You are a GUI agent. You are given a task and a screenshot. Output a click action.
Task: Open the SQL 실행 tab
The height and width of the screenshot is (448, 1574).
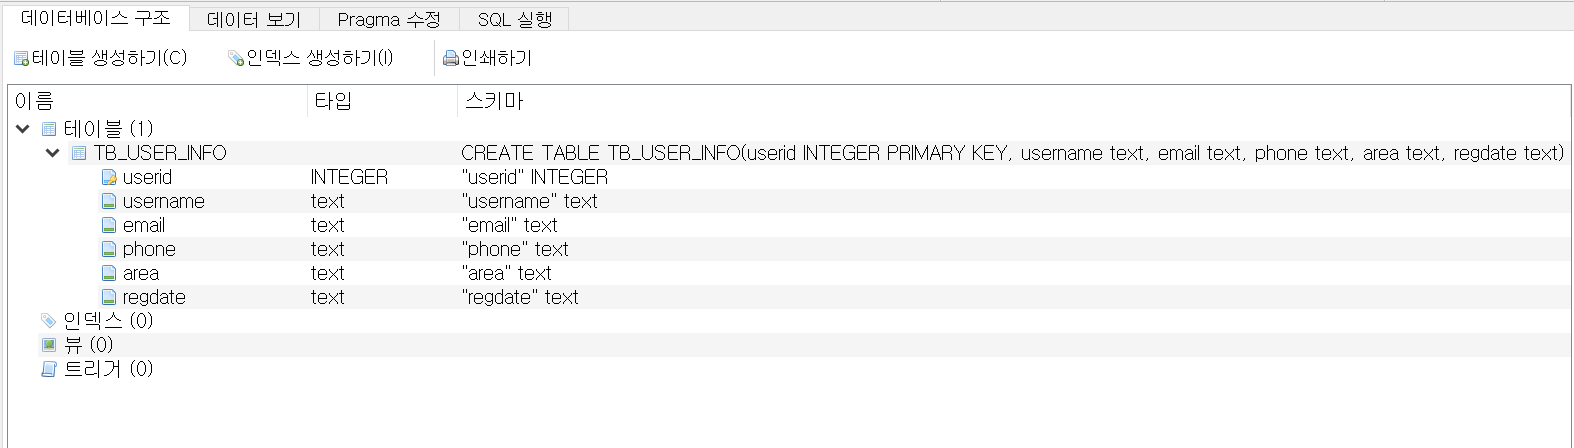(514, 19)
